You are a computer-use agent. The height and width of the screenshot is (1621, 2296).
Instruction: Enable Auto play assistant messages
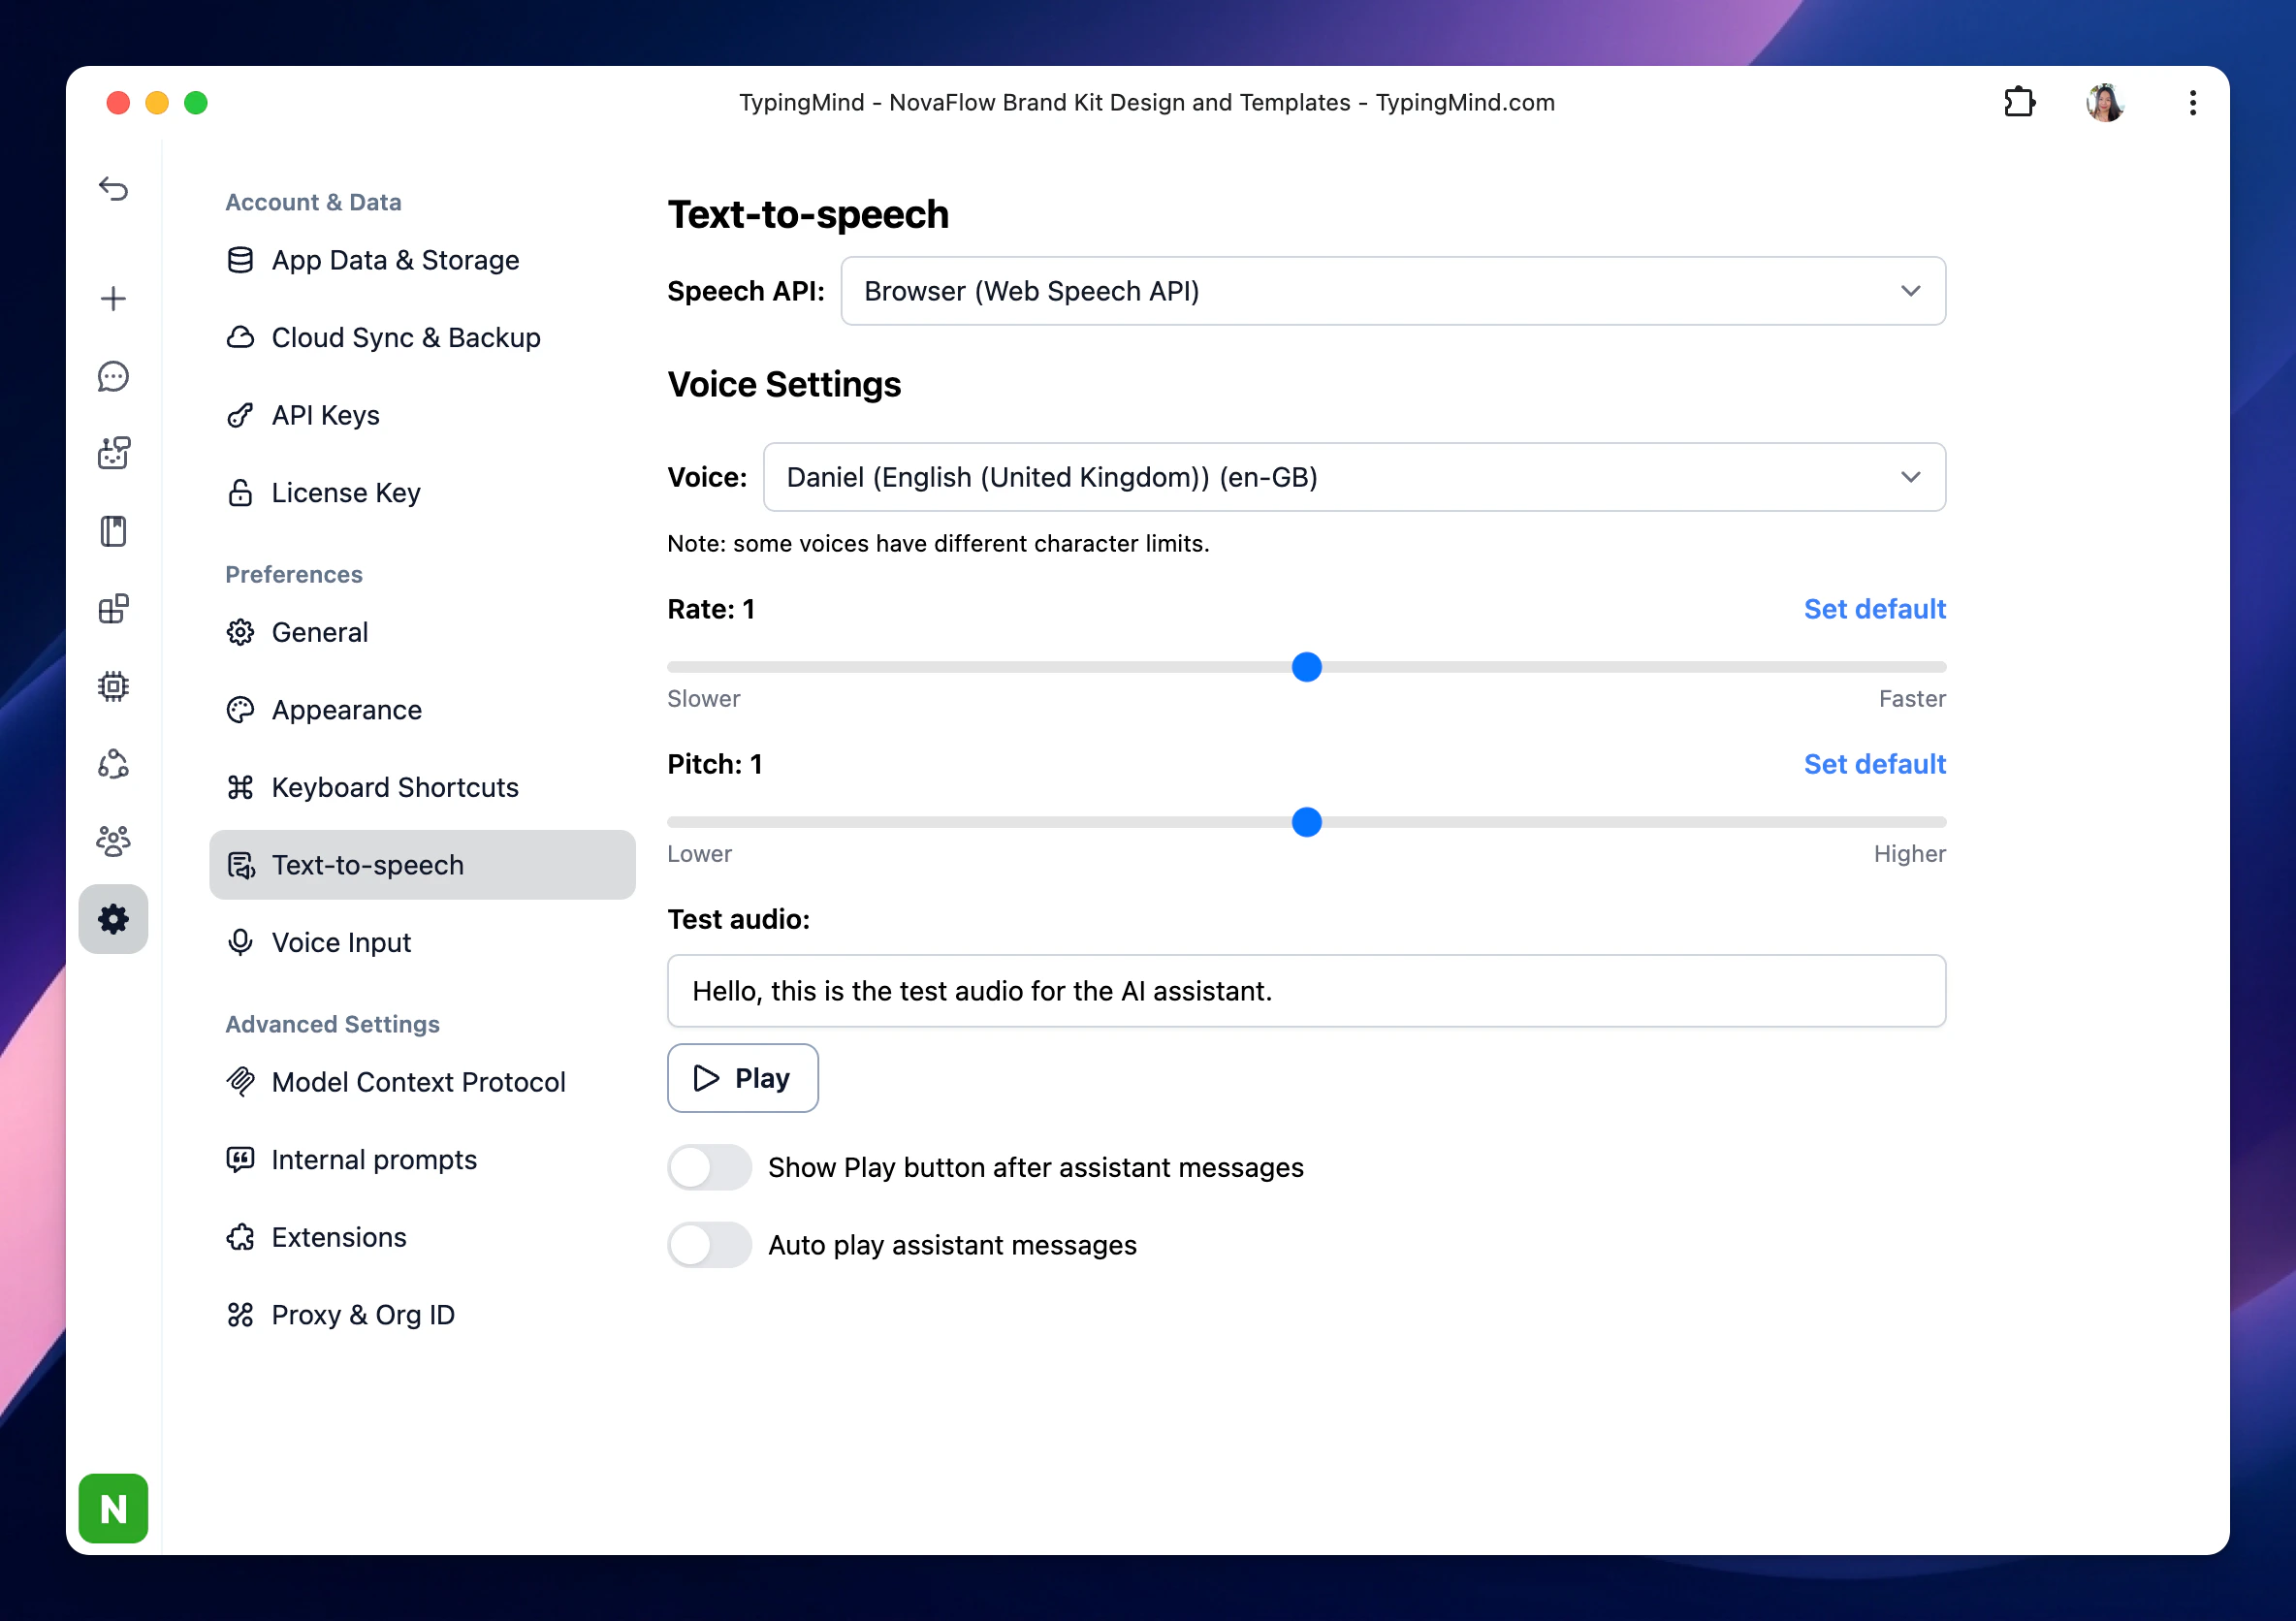click(709, 1245)
